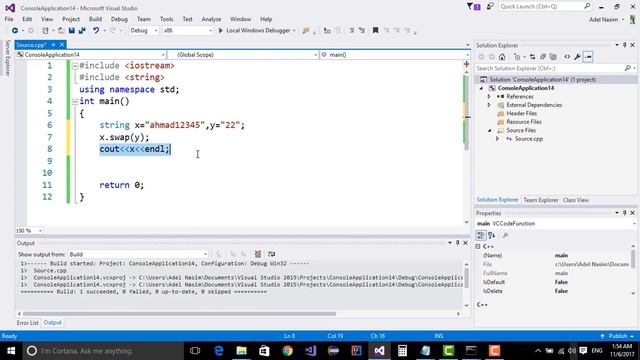
Task: Select the Resource Files folder
Action: 524,122
